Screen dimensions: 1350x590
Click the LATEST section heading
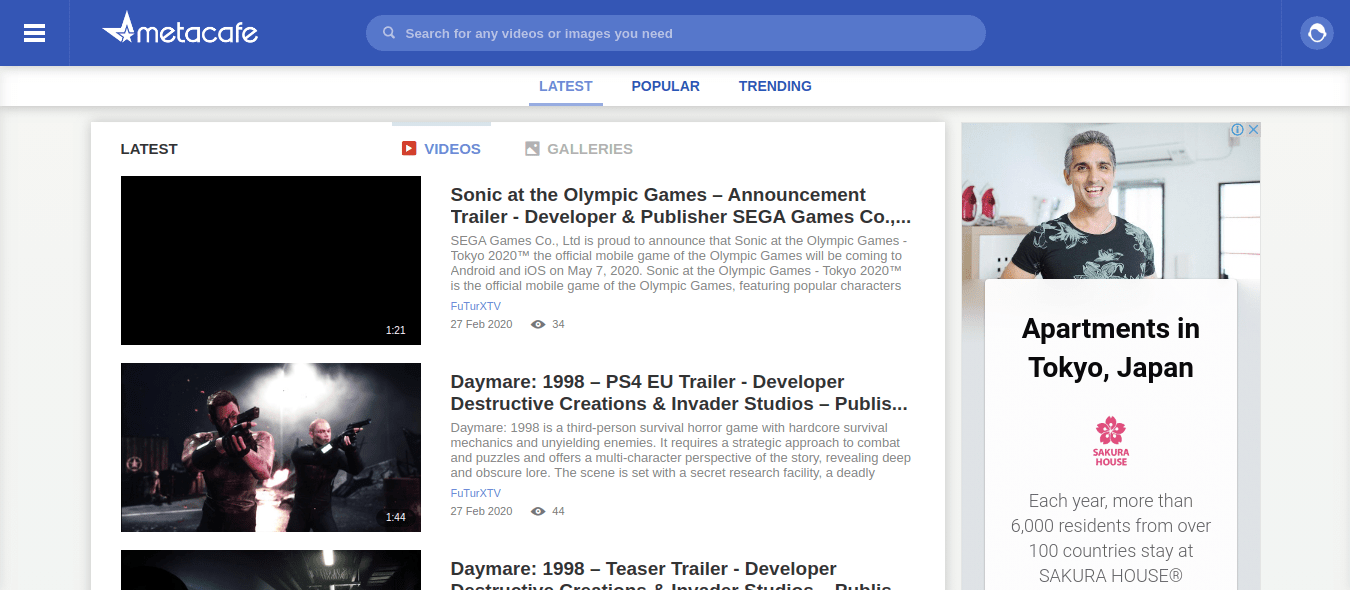pyautogui.click(x=149, y=149)
